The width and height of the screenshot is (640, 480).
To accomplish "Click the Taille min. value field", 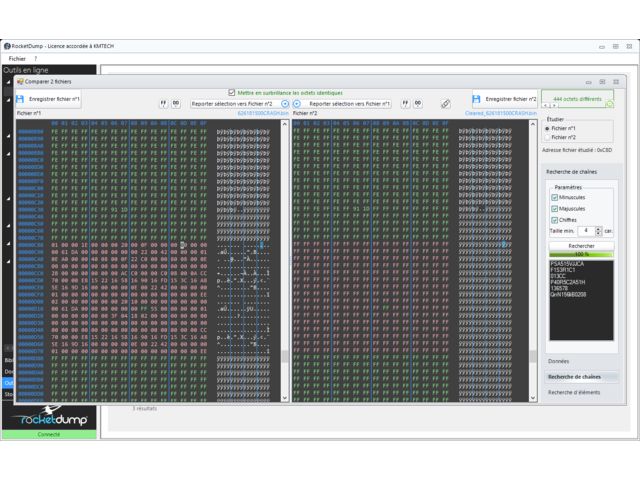I will (x=587, y=231).
